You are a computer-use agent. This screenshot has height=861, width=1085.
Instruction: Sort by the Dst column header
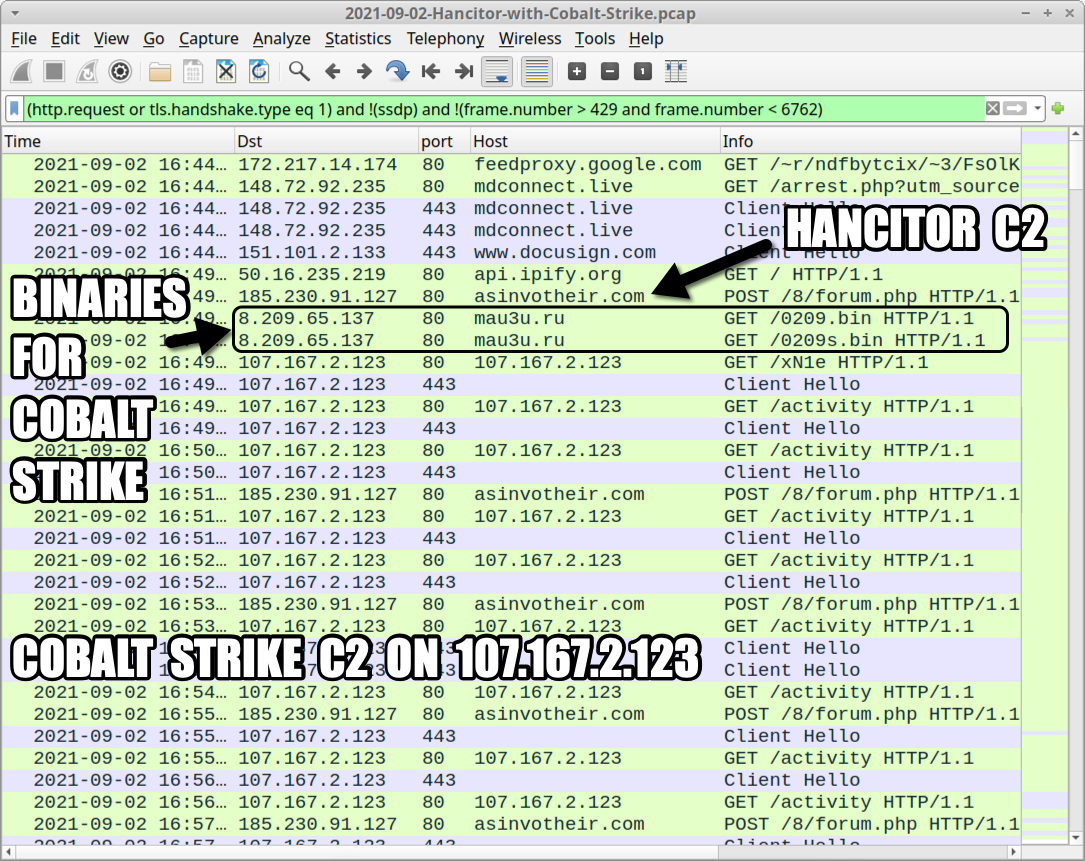click(326, 141)
